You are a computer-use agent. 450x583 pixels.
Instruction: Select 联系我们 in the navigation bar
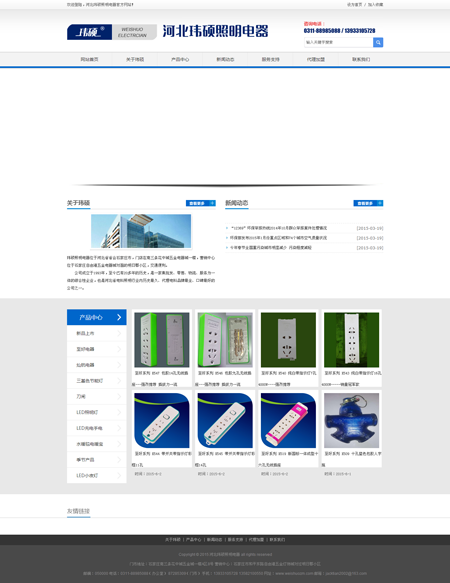point(361,59)
